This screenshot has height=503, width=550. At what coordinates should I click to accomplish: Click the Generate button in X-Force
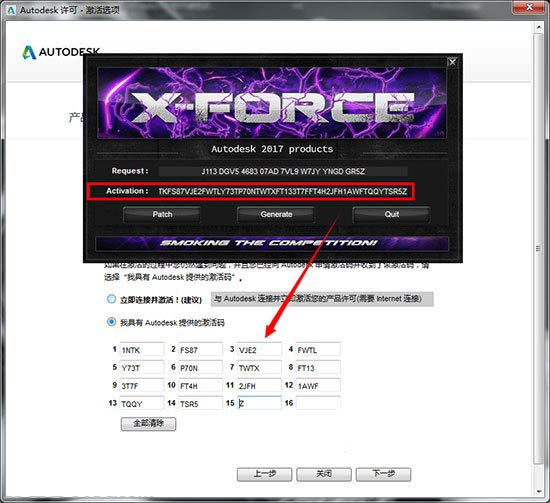(276, 214)
